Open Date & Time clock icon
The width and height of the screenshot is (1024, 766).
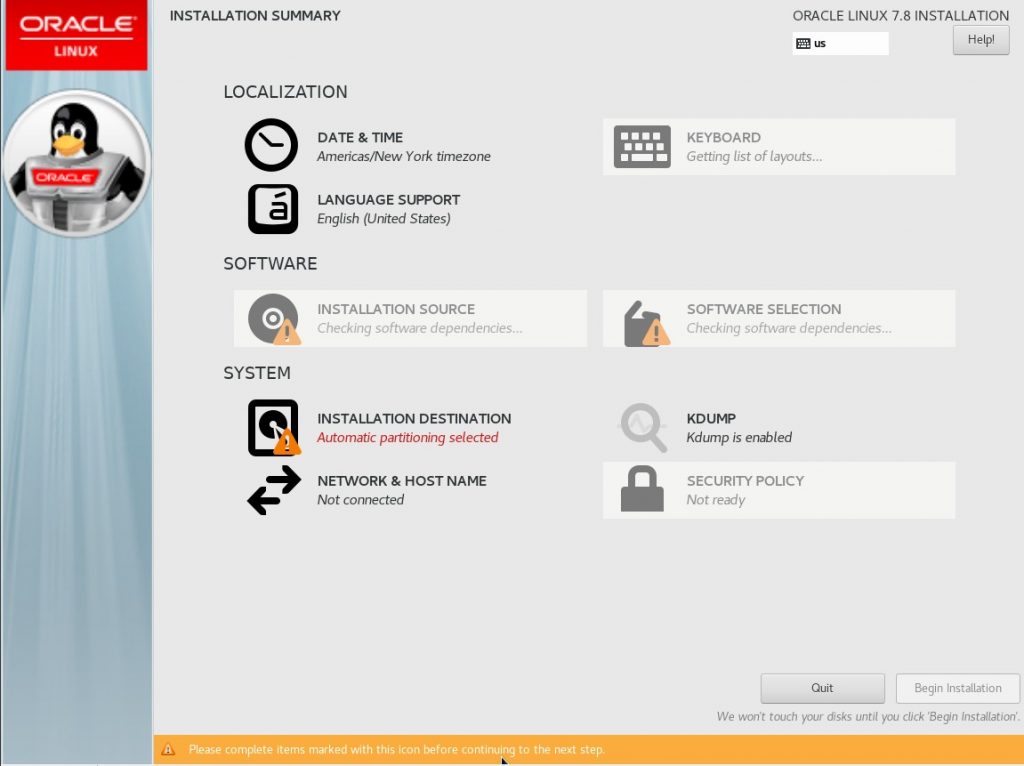(x=271, y=145)
